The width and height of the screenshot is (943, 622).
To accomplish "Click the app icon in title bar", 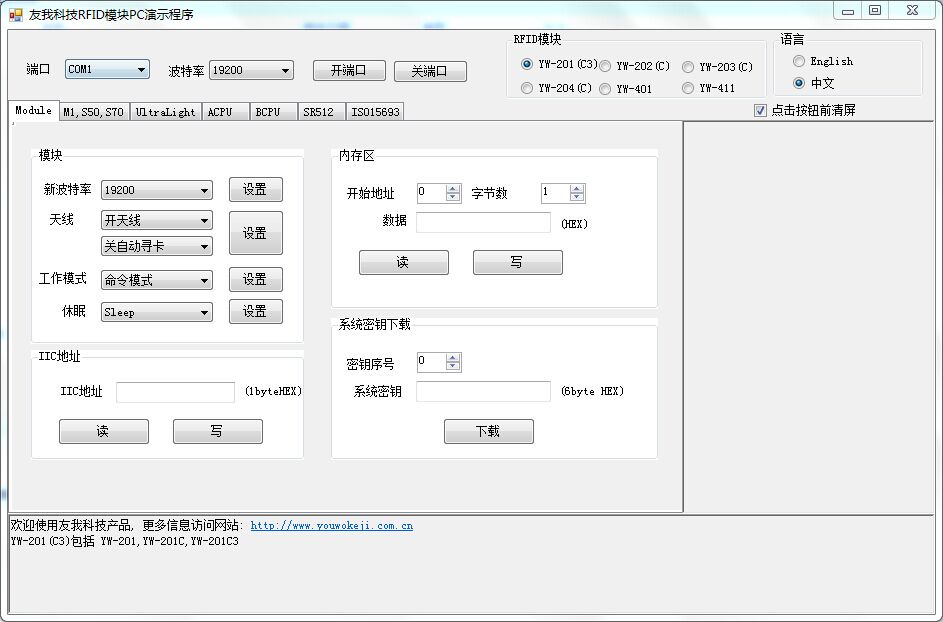I will tap(15, 14).
